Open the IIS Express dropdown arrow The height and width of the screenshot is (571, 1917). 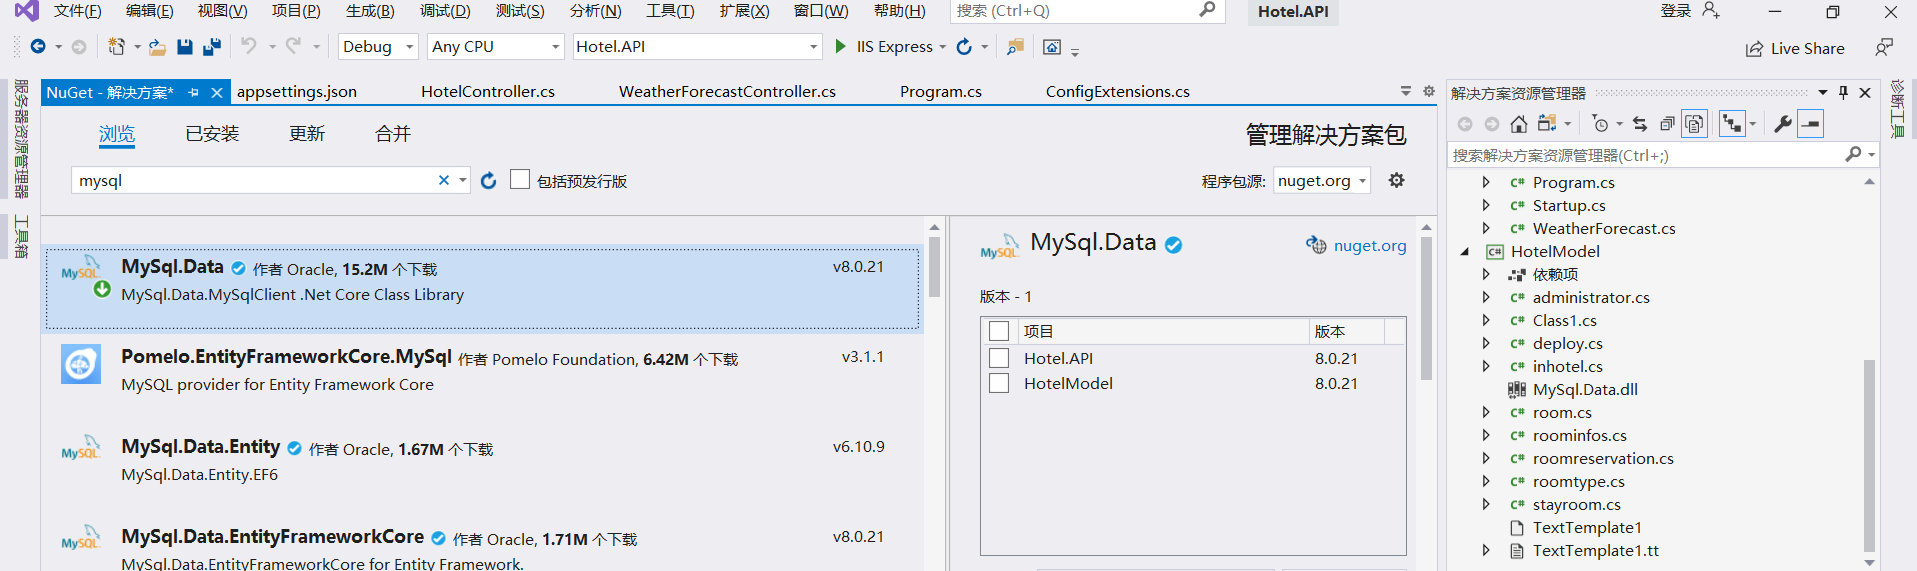coord(942,47)
